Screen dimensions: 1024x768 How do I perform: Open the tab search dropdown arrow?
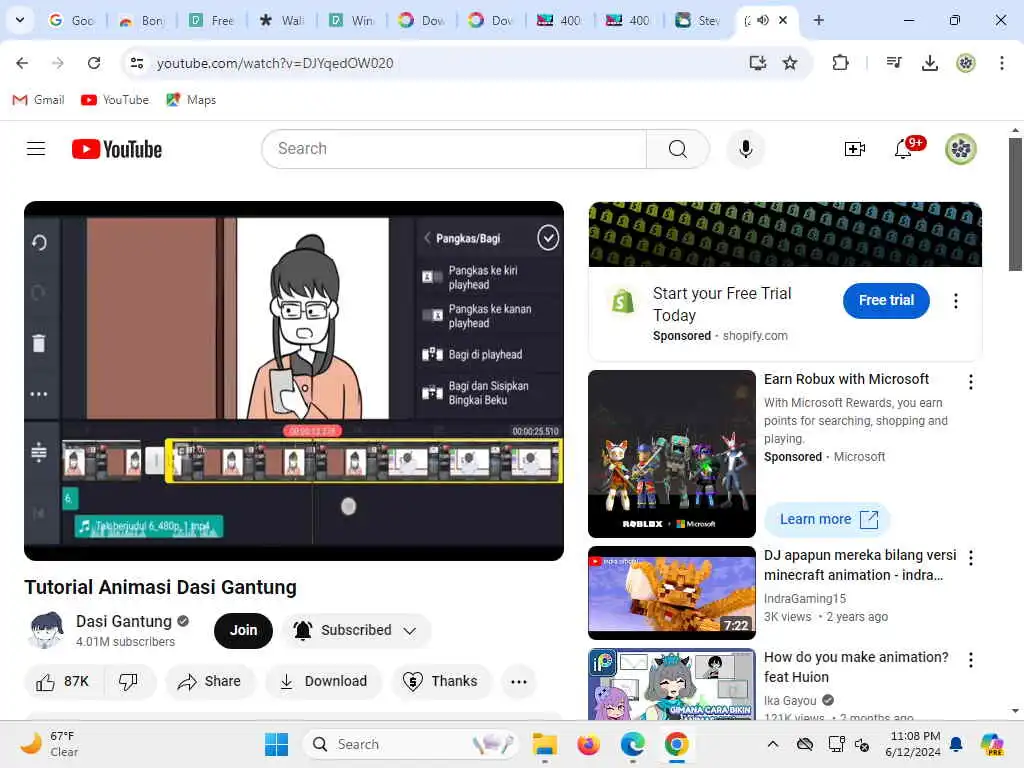coord(20,20)
